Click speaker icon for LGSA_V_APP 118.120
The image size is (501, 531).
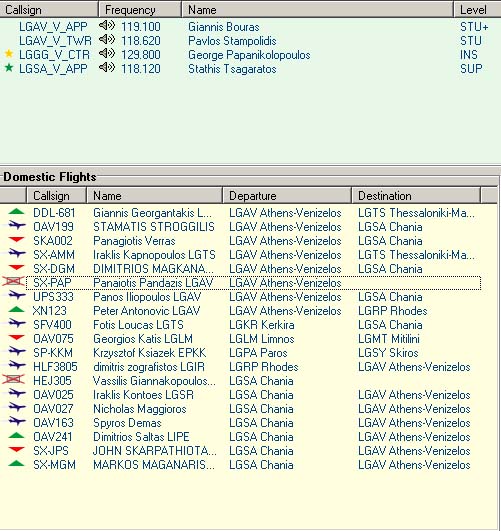pyautogui.click(x=107, y=67)
